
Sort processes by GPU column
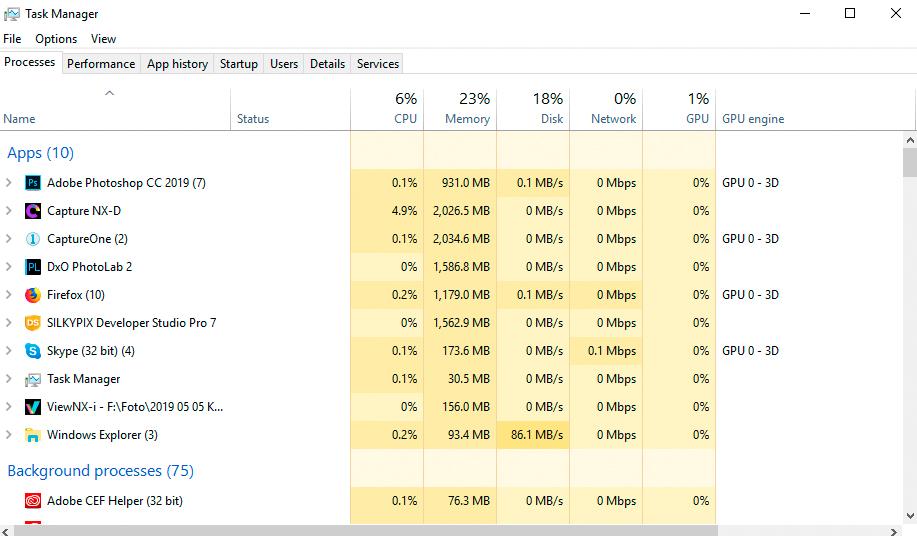pyautogui.click(x=680, y=109)
